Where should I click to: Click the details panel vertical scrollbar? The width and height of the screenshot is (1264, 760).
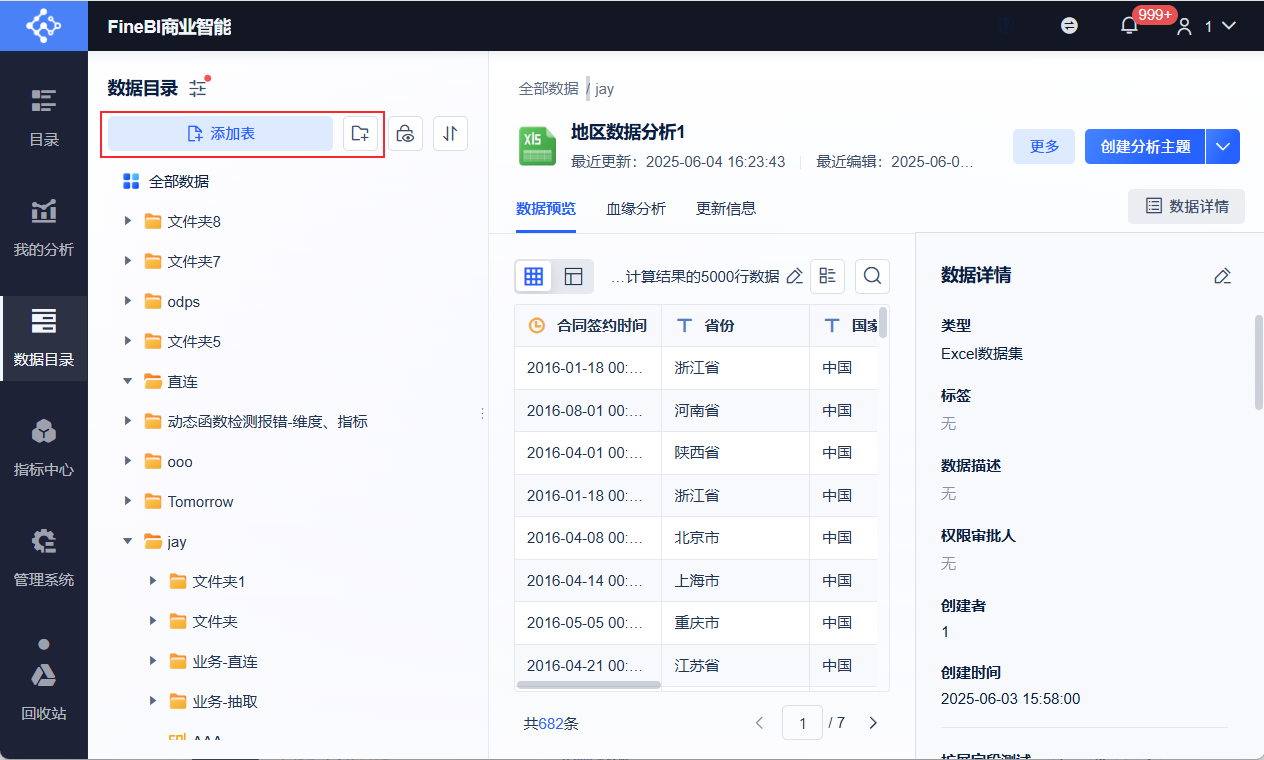(x=1259, y=362)
